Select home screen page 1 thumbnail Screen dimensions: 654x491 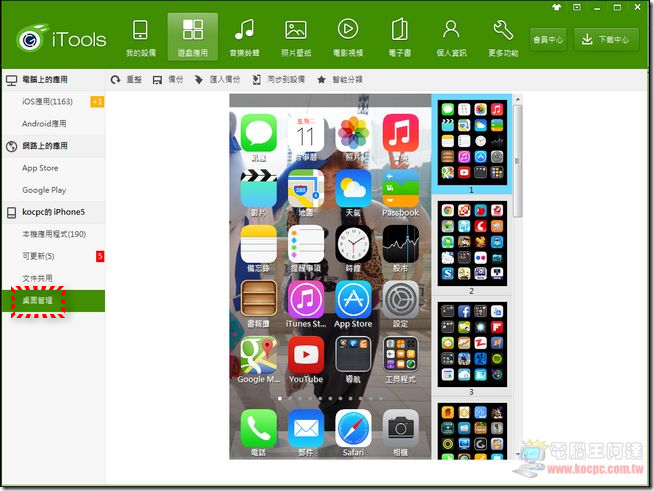tap(472, 142)
